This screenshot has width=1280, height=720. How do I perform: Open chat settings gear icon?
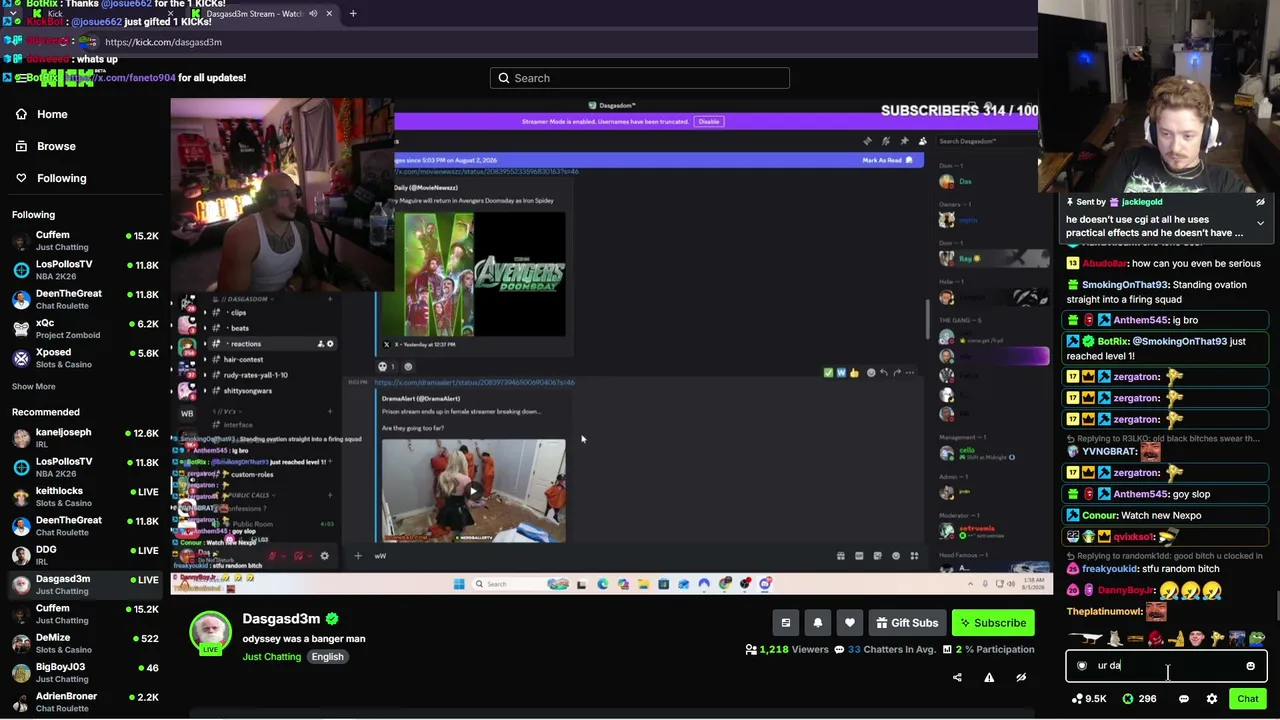1212,699
